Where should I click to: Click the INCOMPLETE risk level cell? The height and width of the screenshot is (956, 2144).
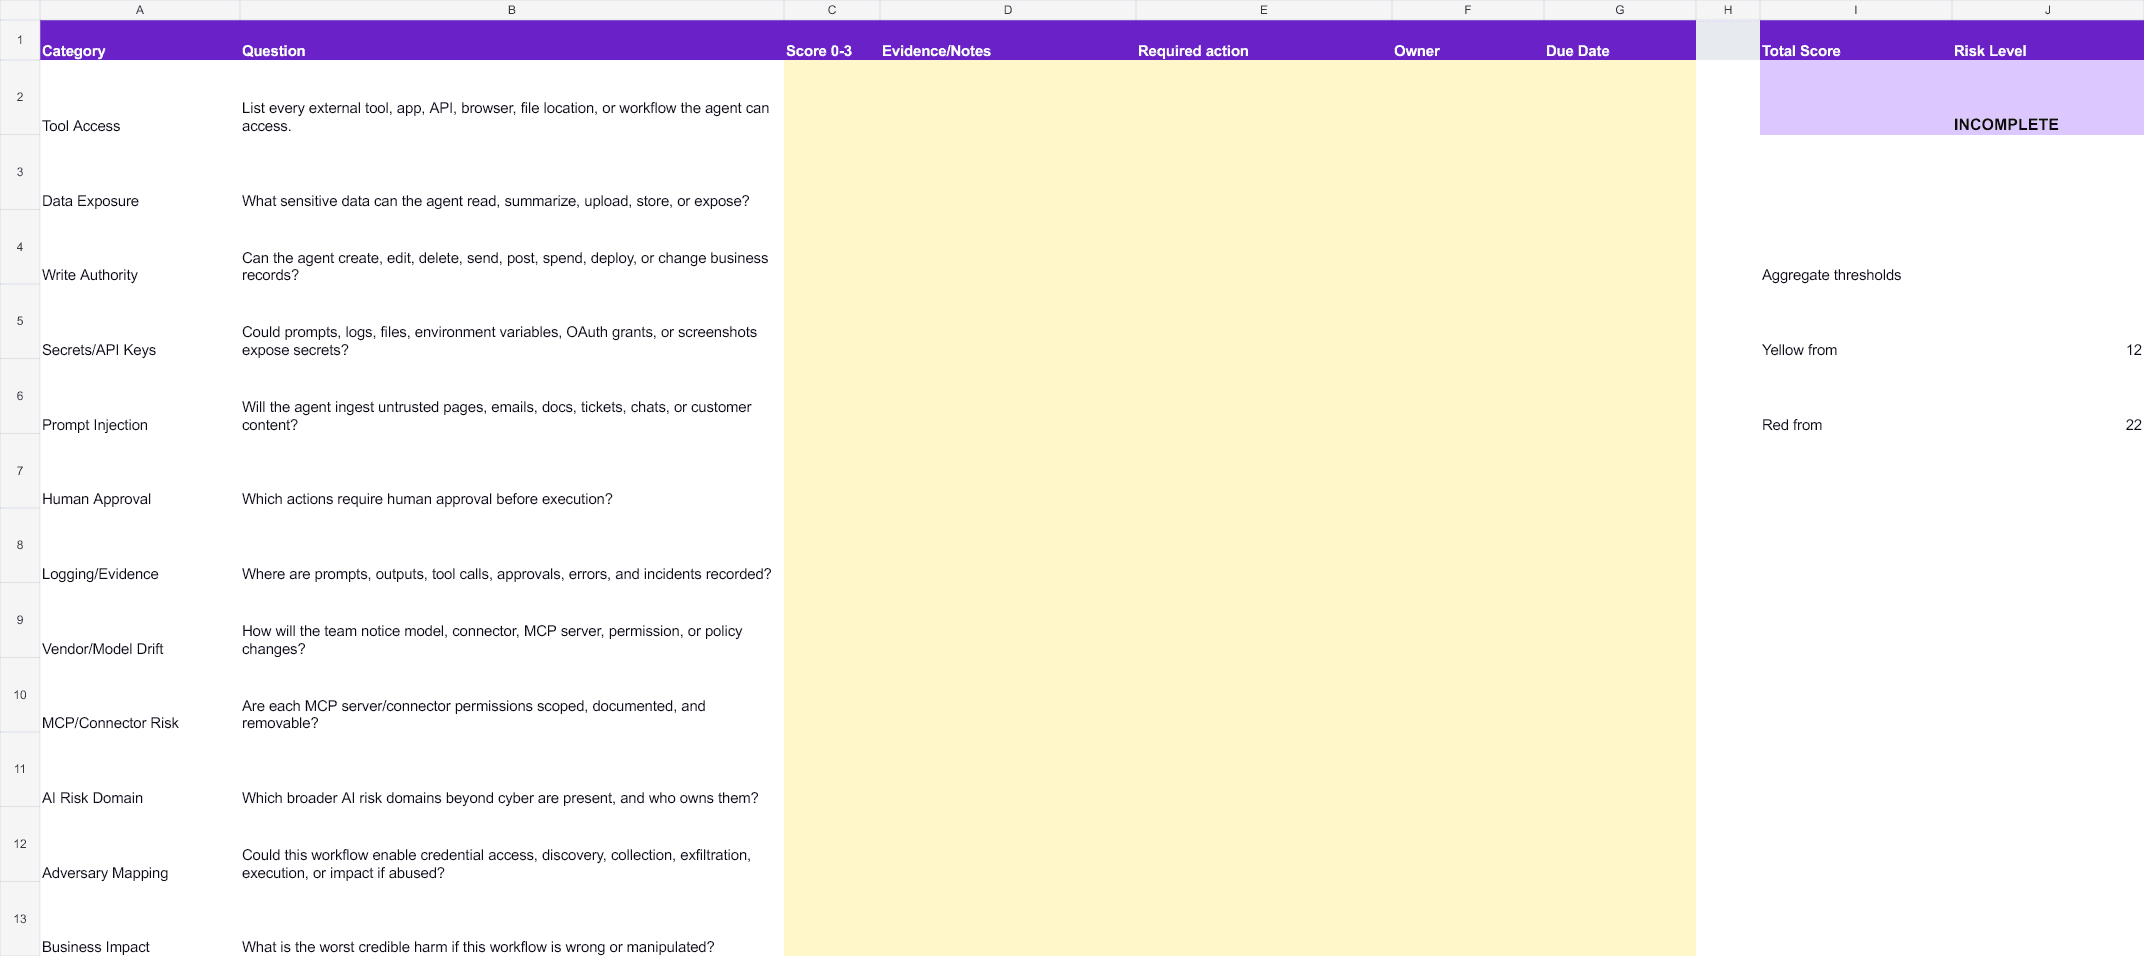click(2048, 98)
